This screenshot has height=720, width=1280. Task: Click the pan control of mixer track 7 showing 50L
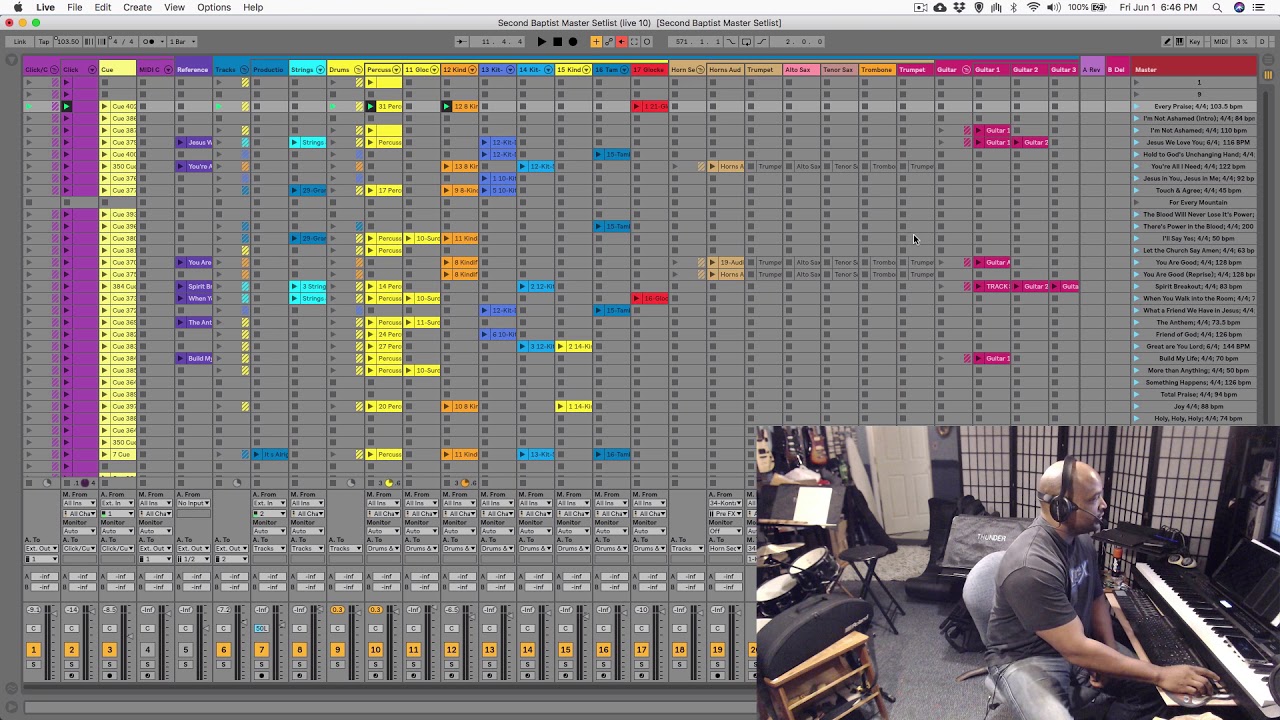coord(261,628)
